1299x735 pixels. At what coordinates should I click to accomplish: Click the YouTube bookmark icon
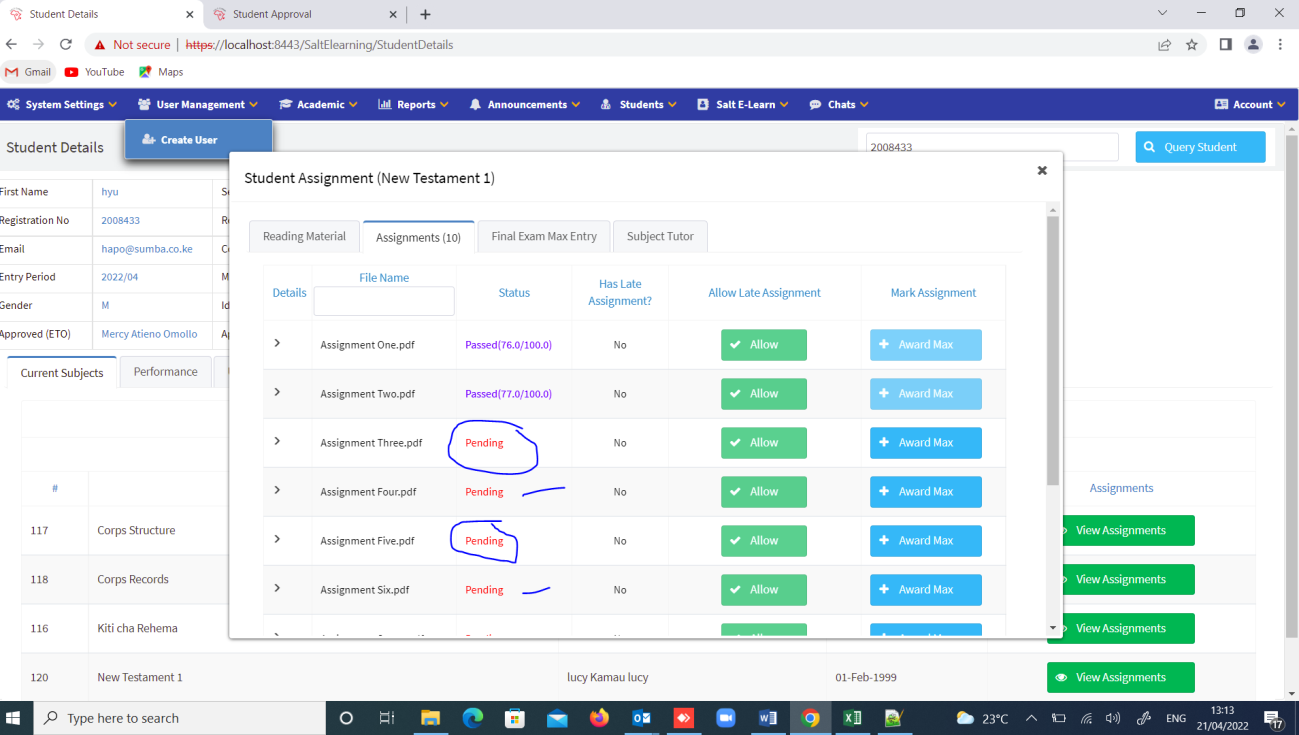tap(72, 72)
